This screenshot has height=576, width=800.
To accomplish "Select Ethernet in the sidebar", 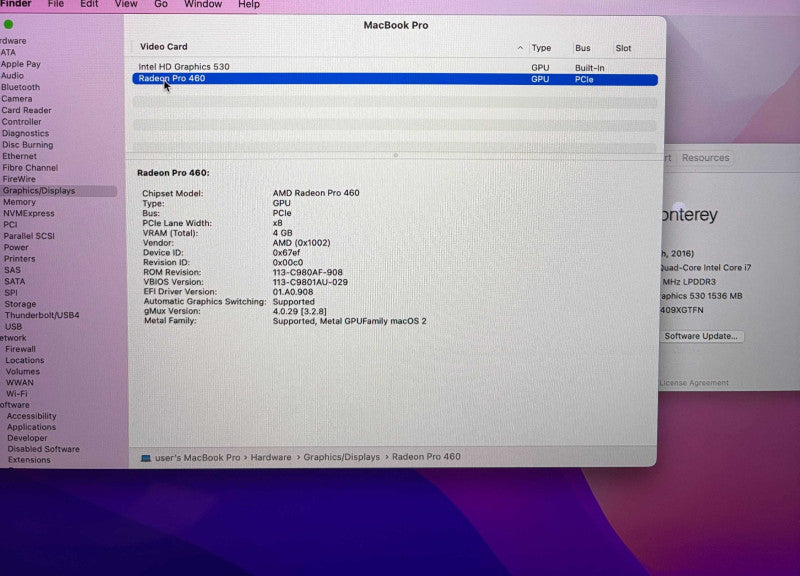I will pos(19,156).
